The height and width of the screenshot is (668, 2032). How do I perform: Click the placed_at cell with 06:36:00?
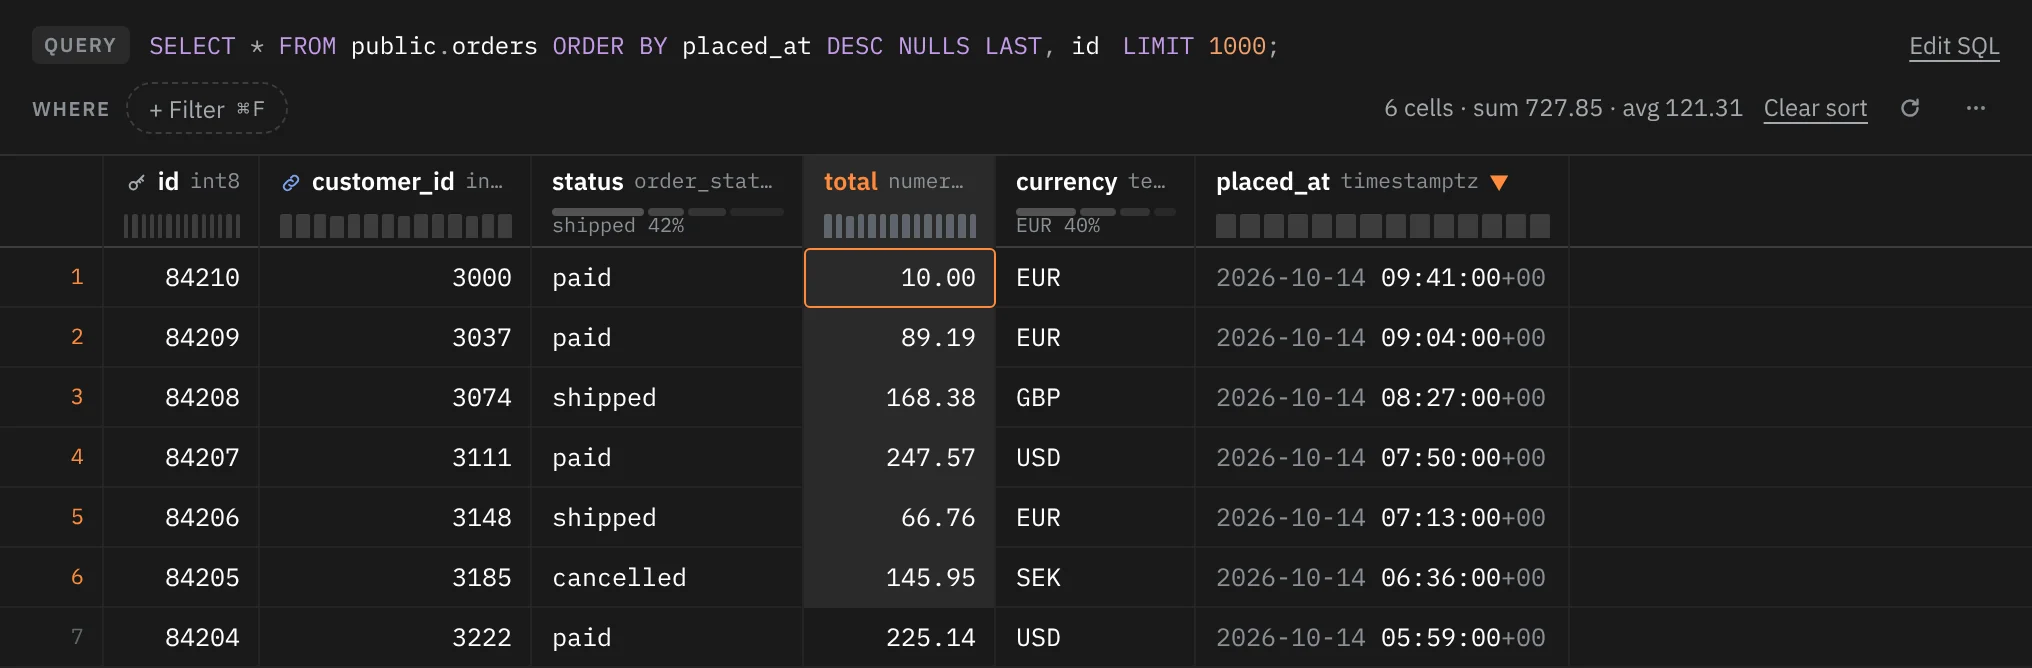[x=1382, y=577]
